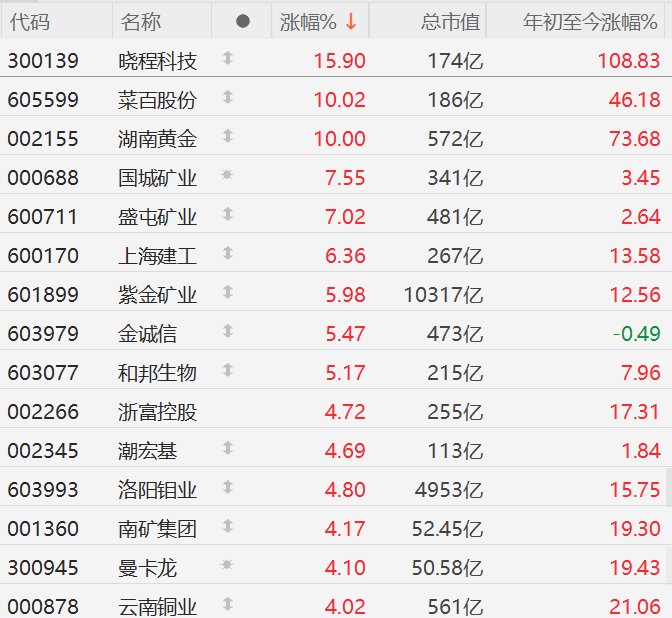Click stock code 600711
The image size is (672, 618).
click(42, 217)
